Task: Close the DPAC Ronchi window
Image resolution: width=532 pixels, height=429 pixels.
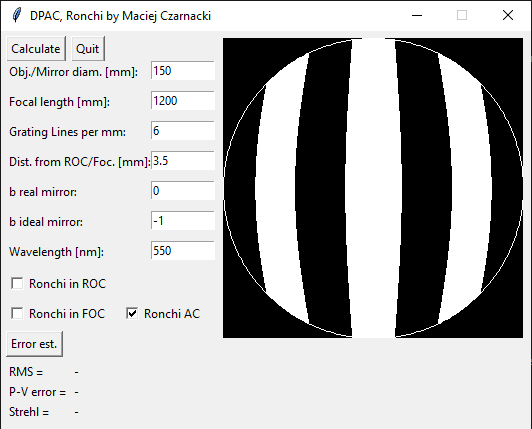Action: [x=508, y=15]
